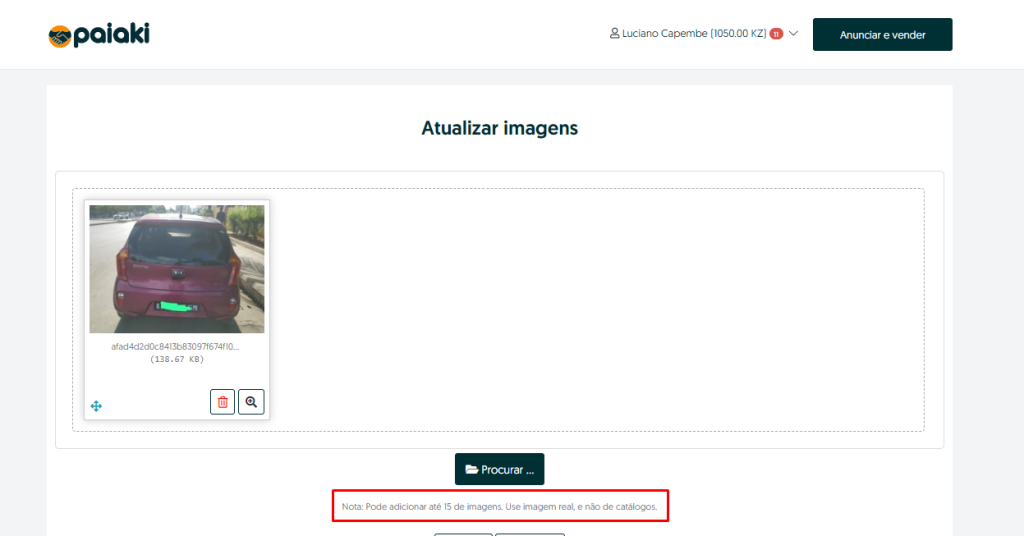The height and width of the screenshot is (536, 1024).
Task: Open the red notification badge
Action: click(776, 34)
